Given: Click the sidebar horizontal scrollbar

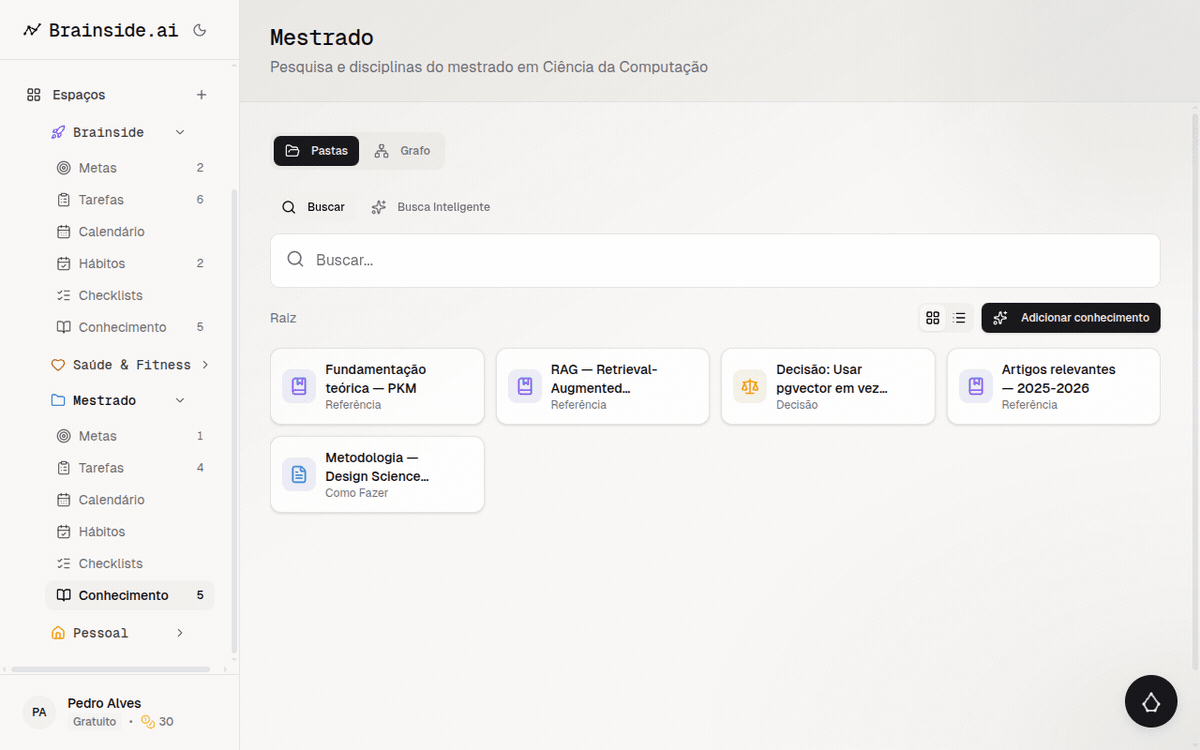Looking at the screenshot, I should tap(110, 669).
